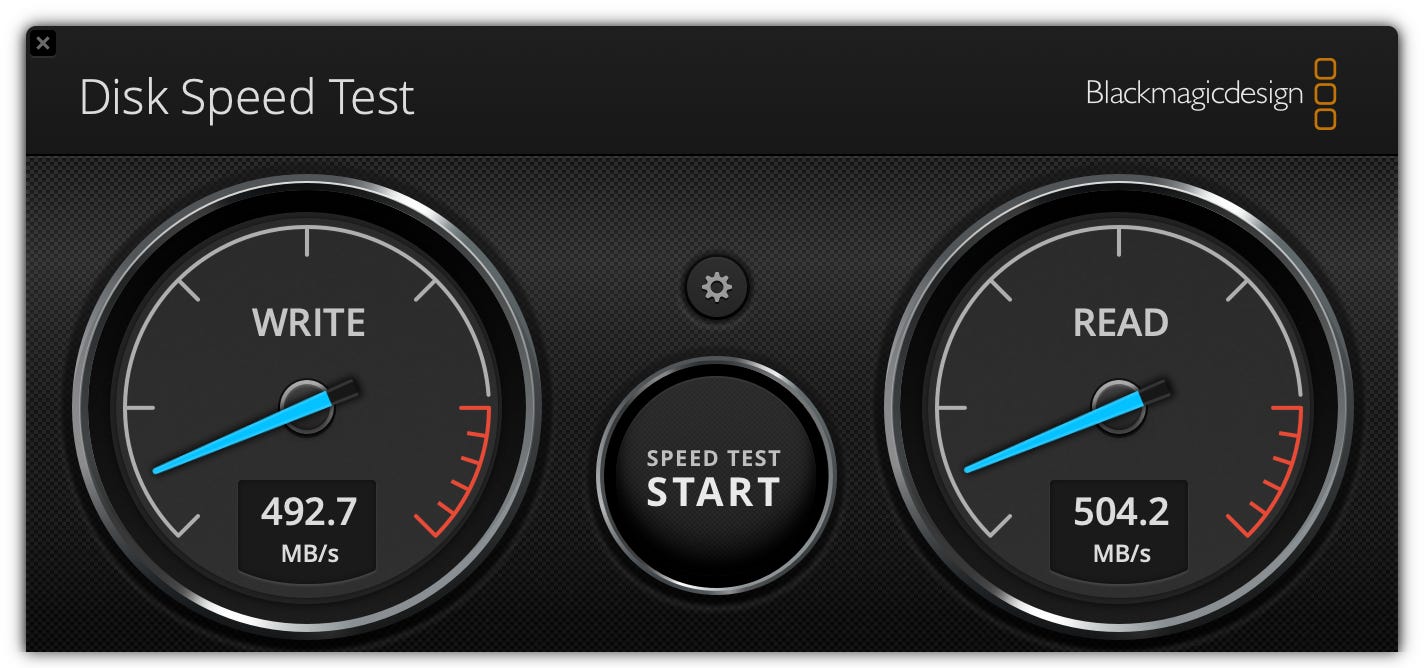Click the Disk Speed Test title

(247, 98)
